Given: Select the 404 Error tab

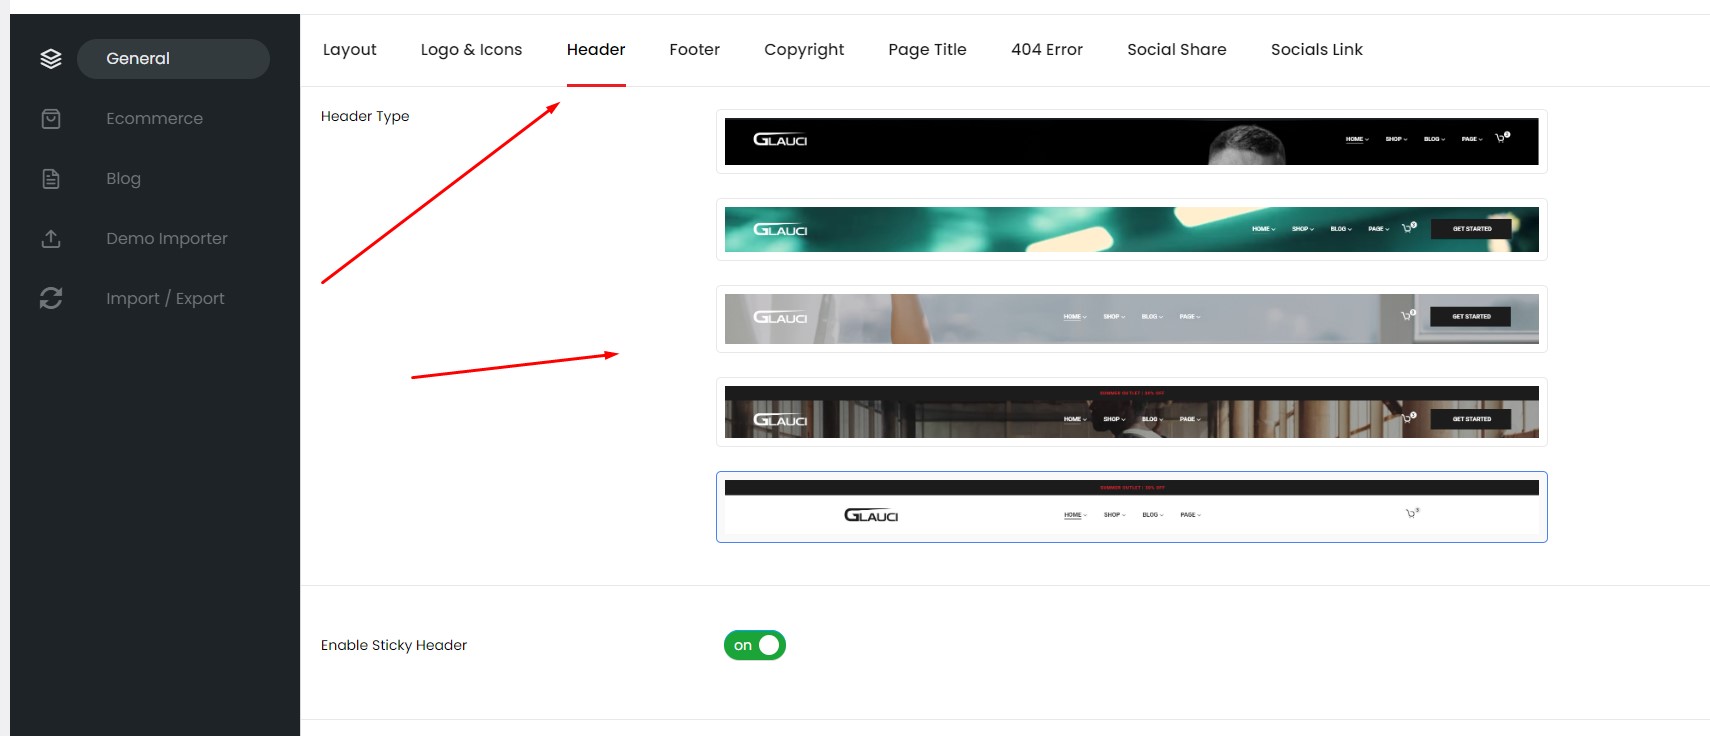Looking at the screenshot, I should pos(1046,50).
